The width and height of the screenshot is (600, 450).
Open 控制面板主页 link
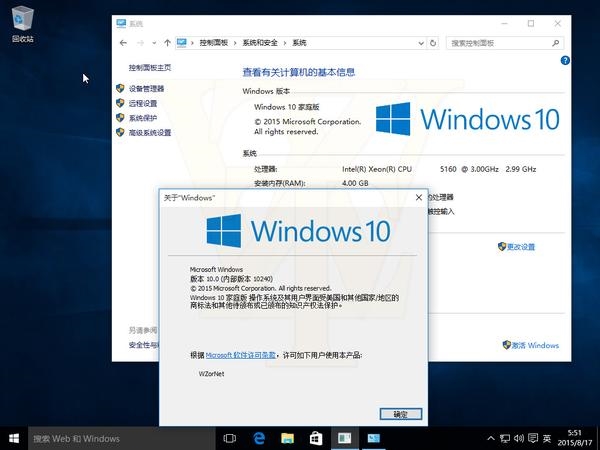point(150,68)
